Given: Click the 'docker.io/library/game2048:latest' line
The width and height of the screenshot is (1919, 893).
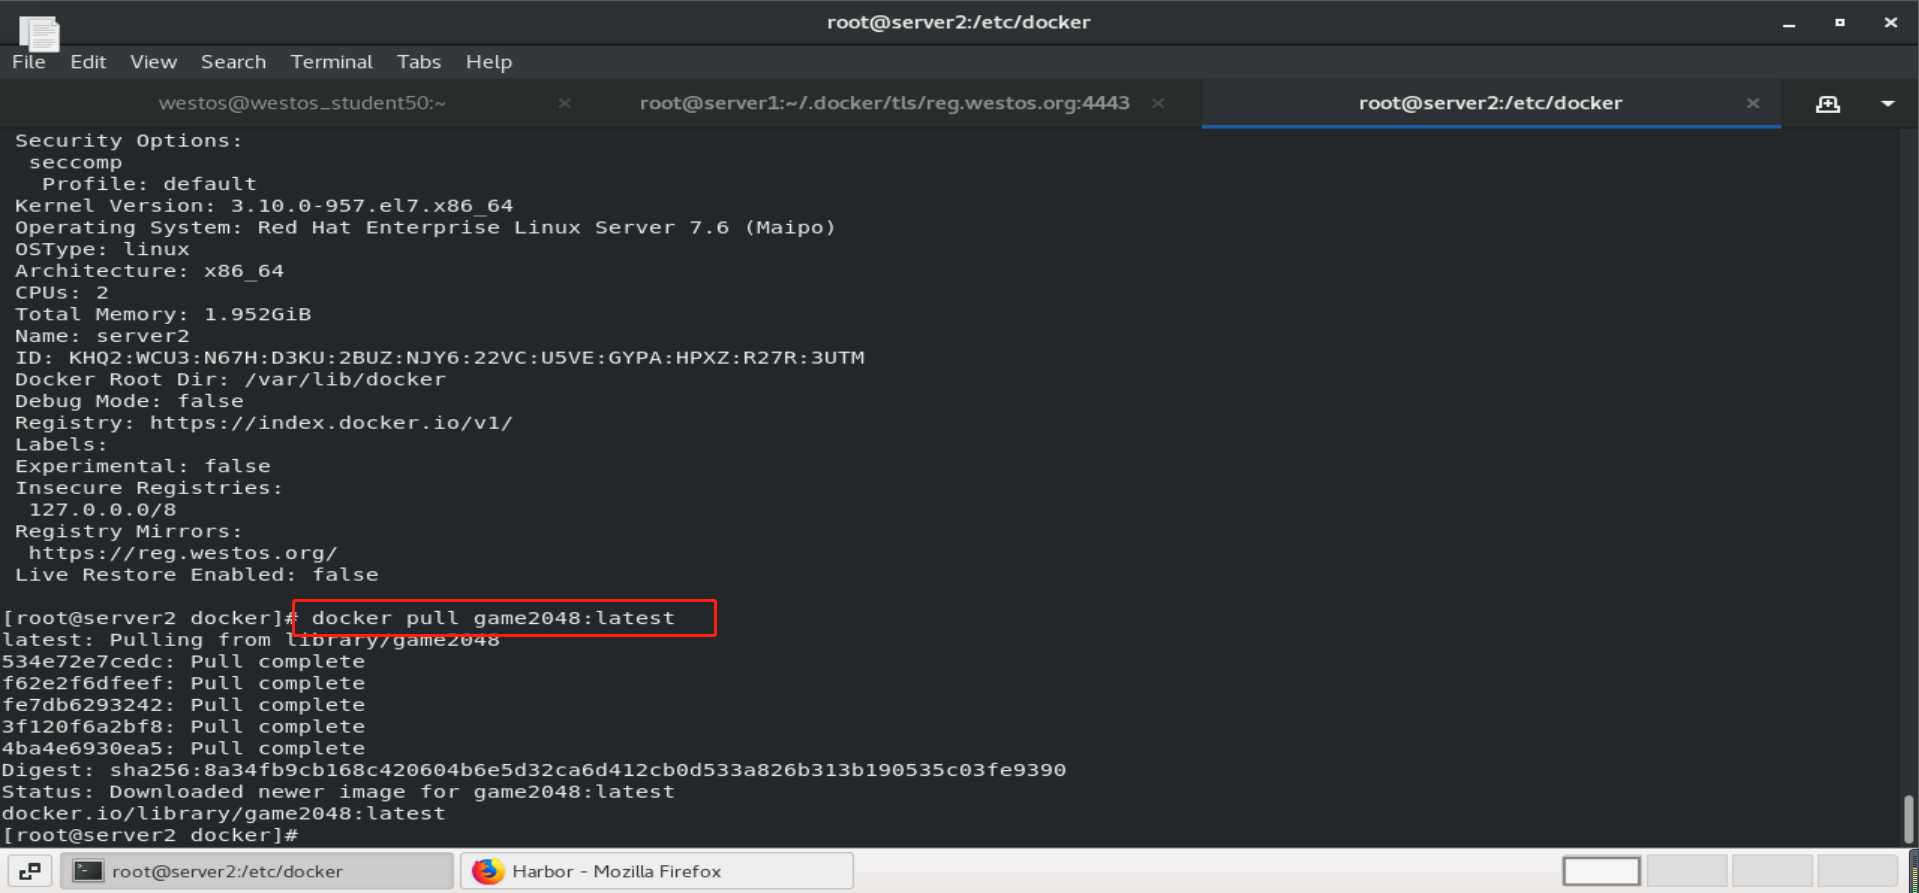Looking at the screenshot, I should [223, 814].
